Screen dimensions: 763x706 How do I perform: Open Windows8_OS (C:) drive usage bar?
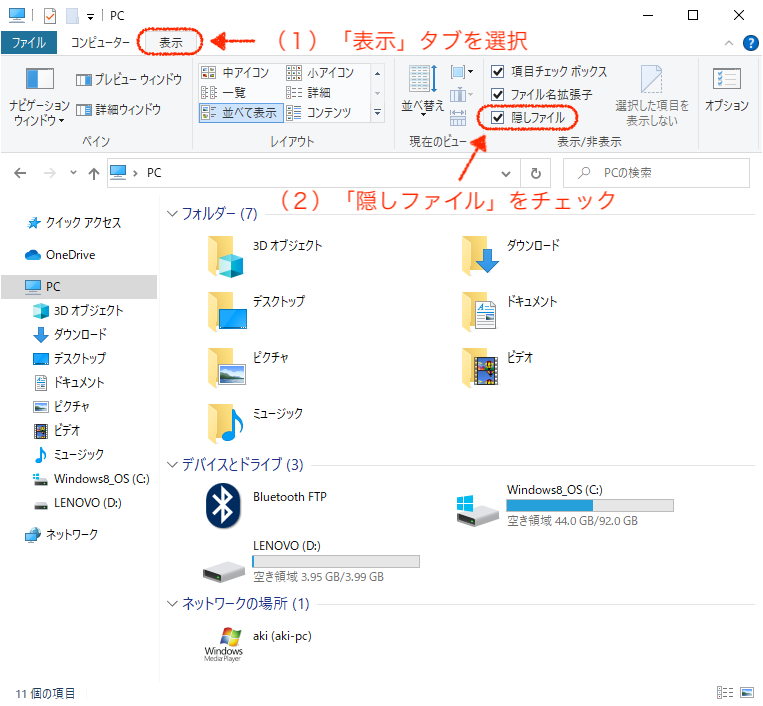590,506
